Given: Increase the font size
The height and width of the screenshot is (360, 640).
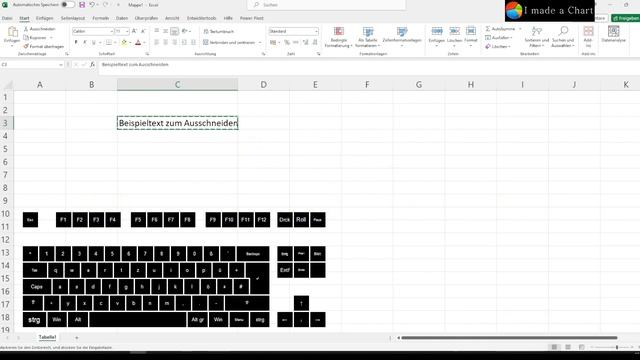Looking at the screenshot, I should tap(134, 31).
